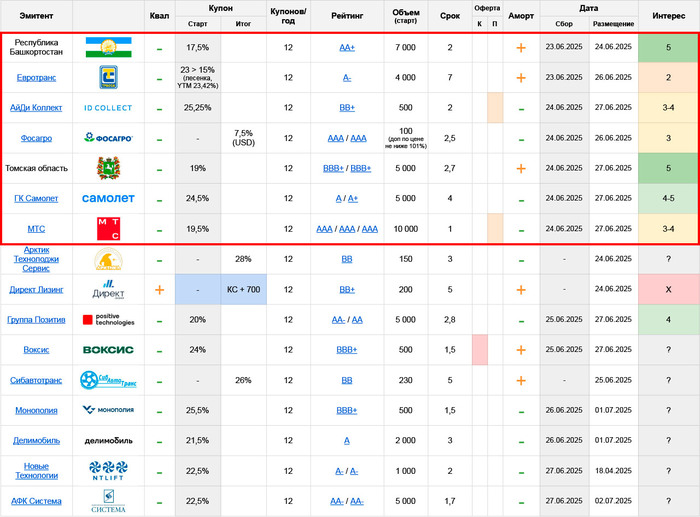Click the Воксис green logo
Screen dimensions: 700x517
point(108,350)
